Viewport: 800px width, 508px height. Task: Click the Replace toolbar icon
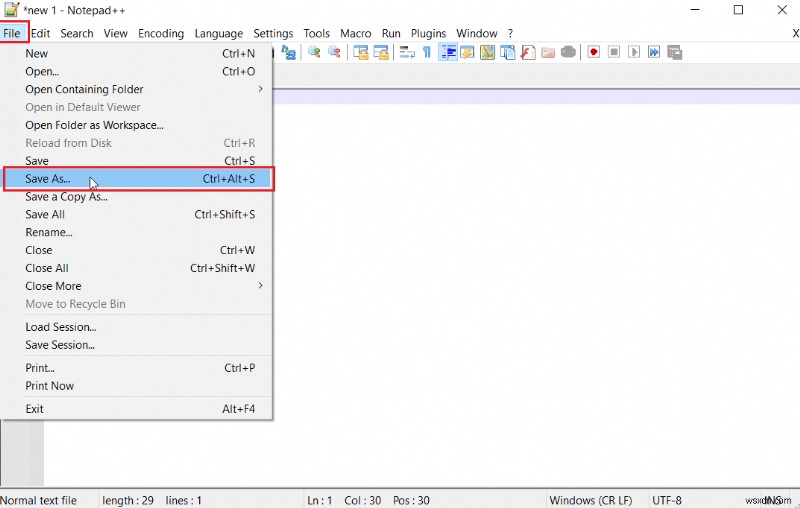[x=289, y=52]
